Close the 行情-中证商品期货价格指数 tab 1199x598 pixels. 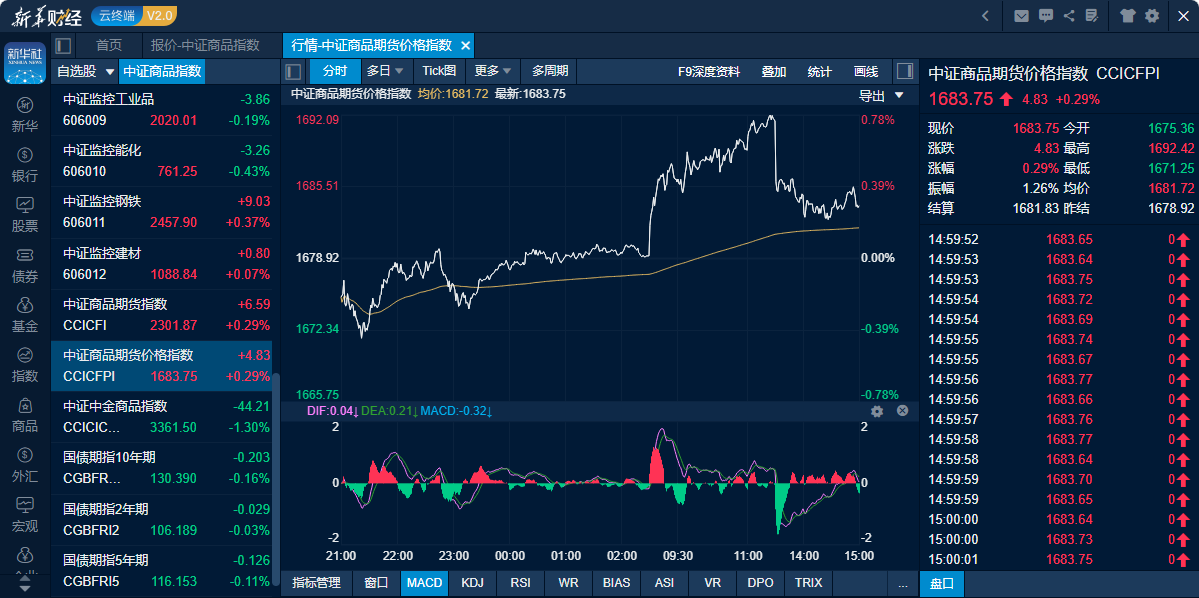pyautogui.click(x=465, y=45)
